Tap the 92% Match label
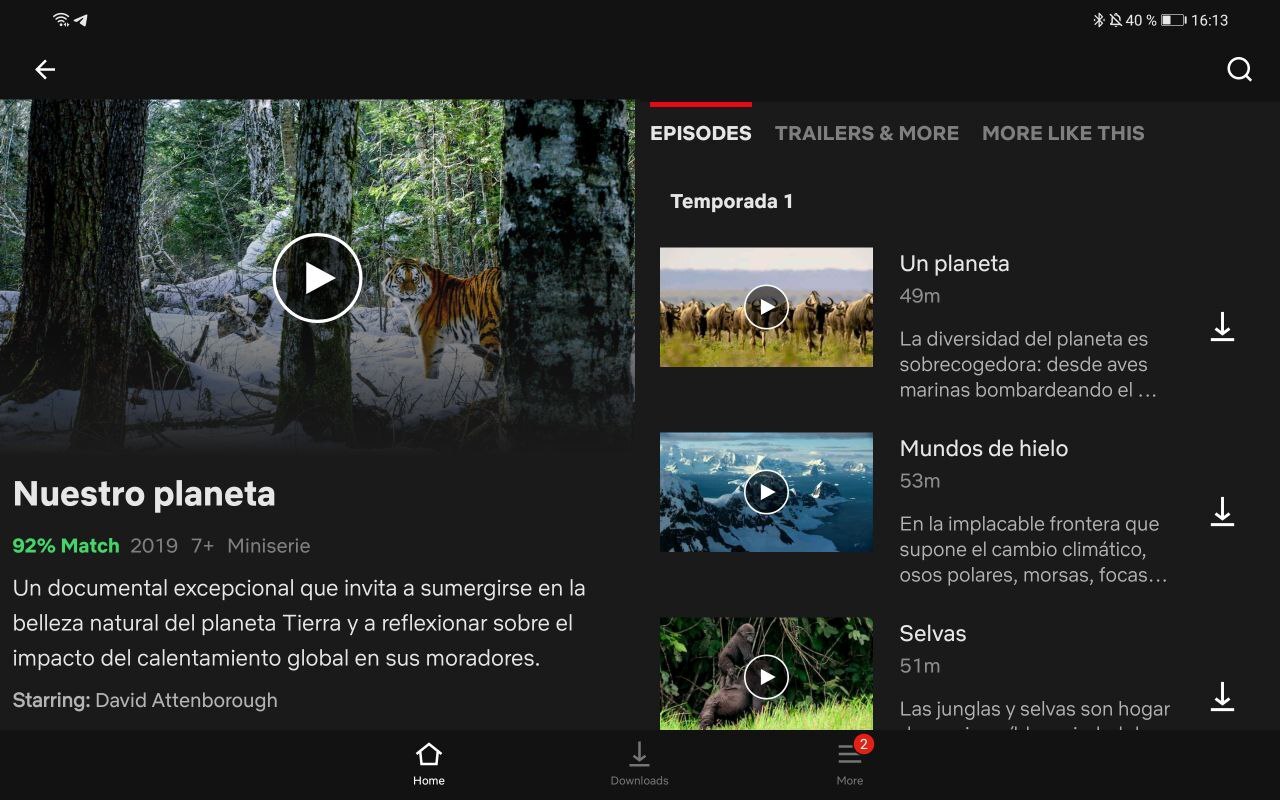Viewport: 1280px width, 800px height. point(66,546)
